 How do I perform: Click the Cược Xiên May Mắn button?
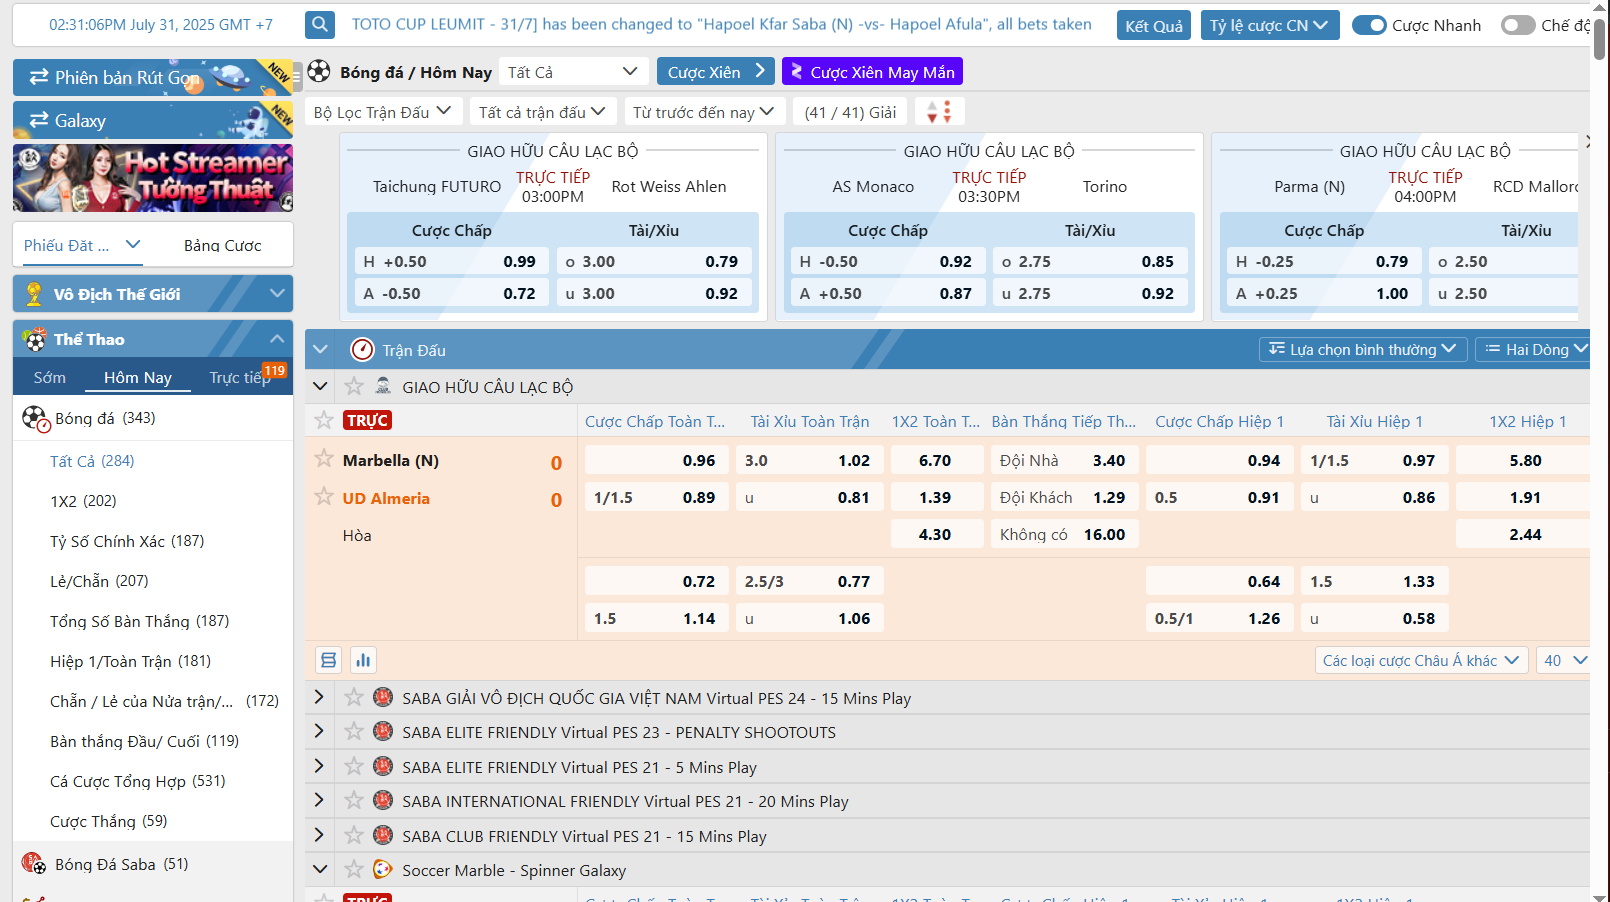(872, 72)
